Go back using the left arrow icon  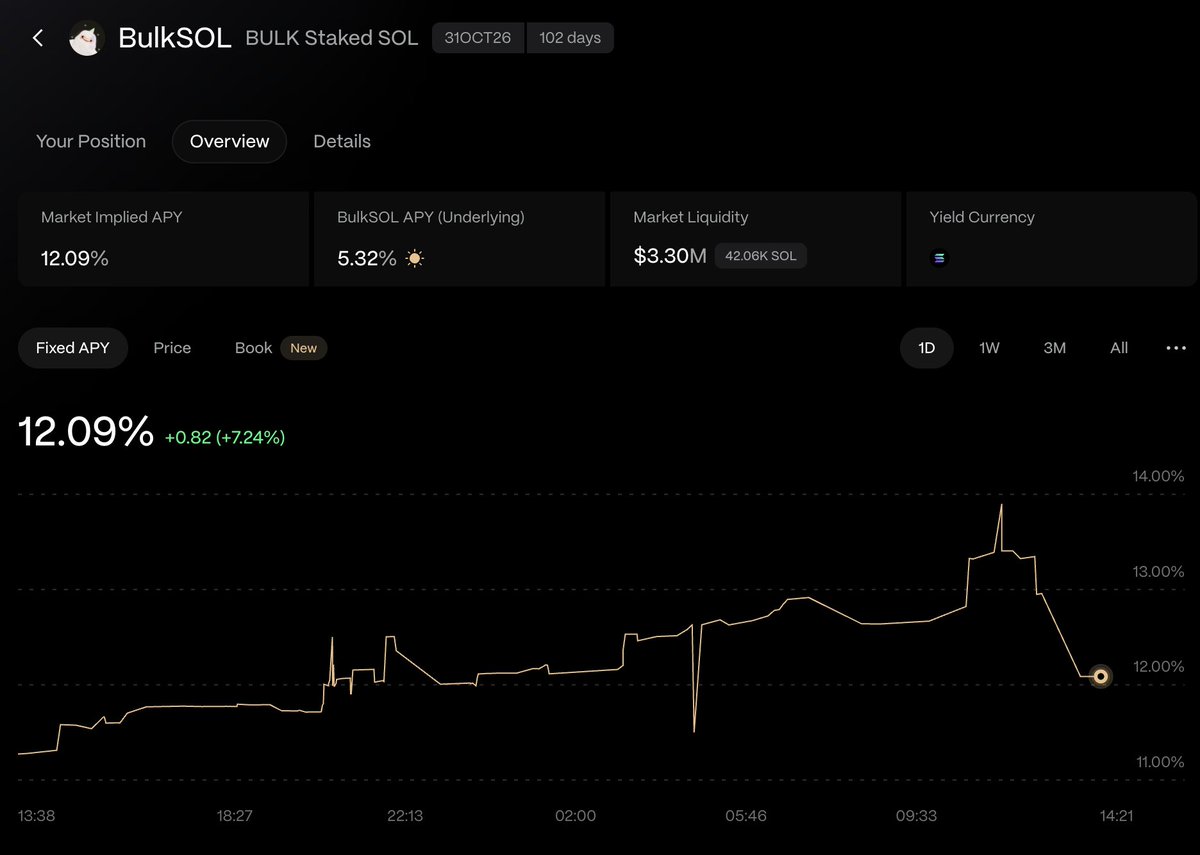coord(38,38)
